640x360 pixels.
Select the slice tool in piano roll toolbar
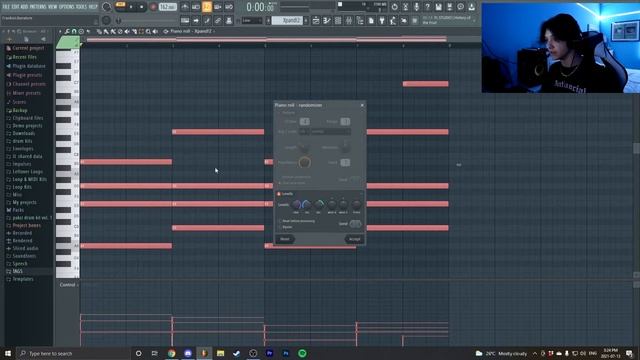[134, 31]
